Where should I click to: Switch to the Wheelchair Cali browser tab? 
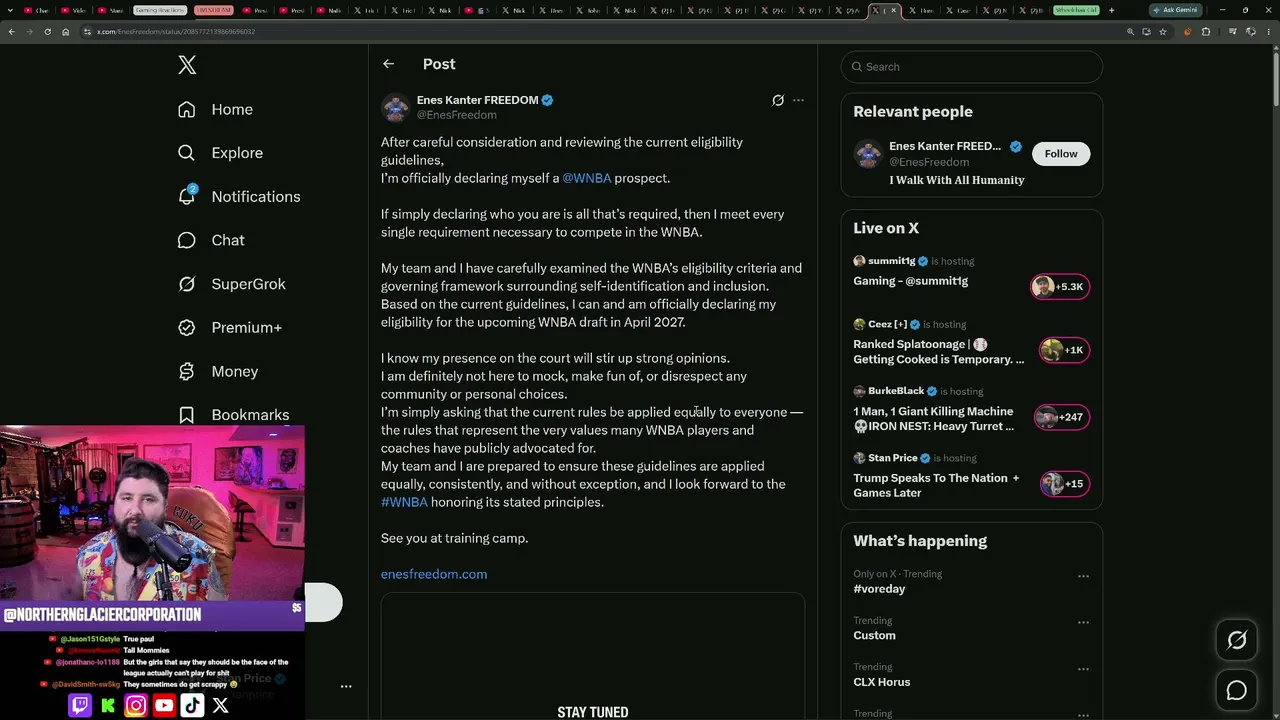click(1076, 10)
